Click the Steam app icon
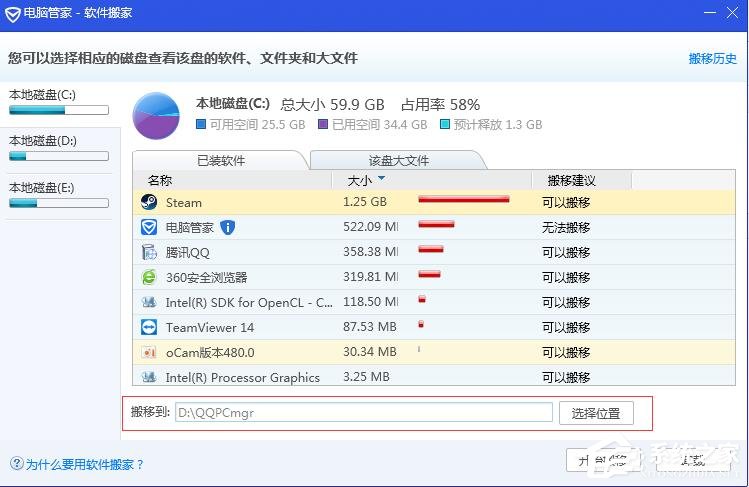Image resolution: width=749 pixels, height=487 pixels. [x=149, y=202]
